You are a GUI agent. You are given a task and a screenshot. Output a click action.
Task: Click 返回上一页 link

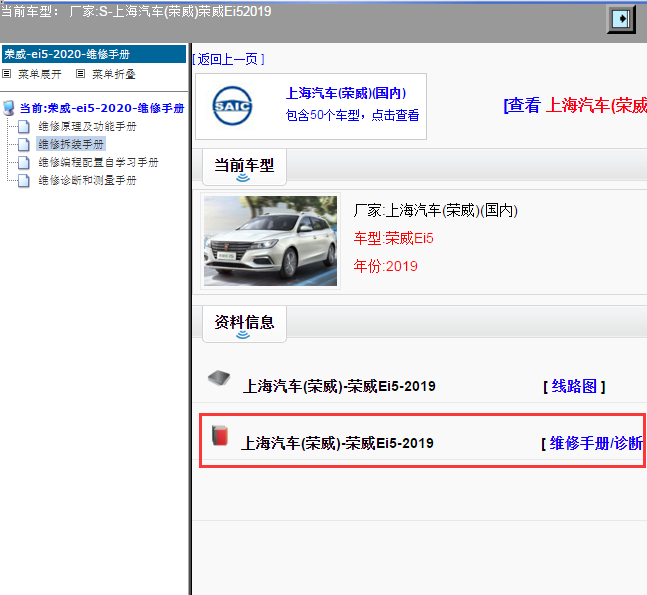pyautogui.click(x=228, y=59)
